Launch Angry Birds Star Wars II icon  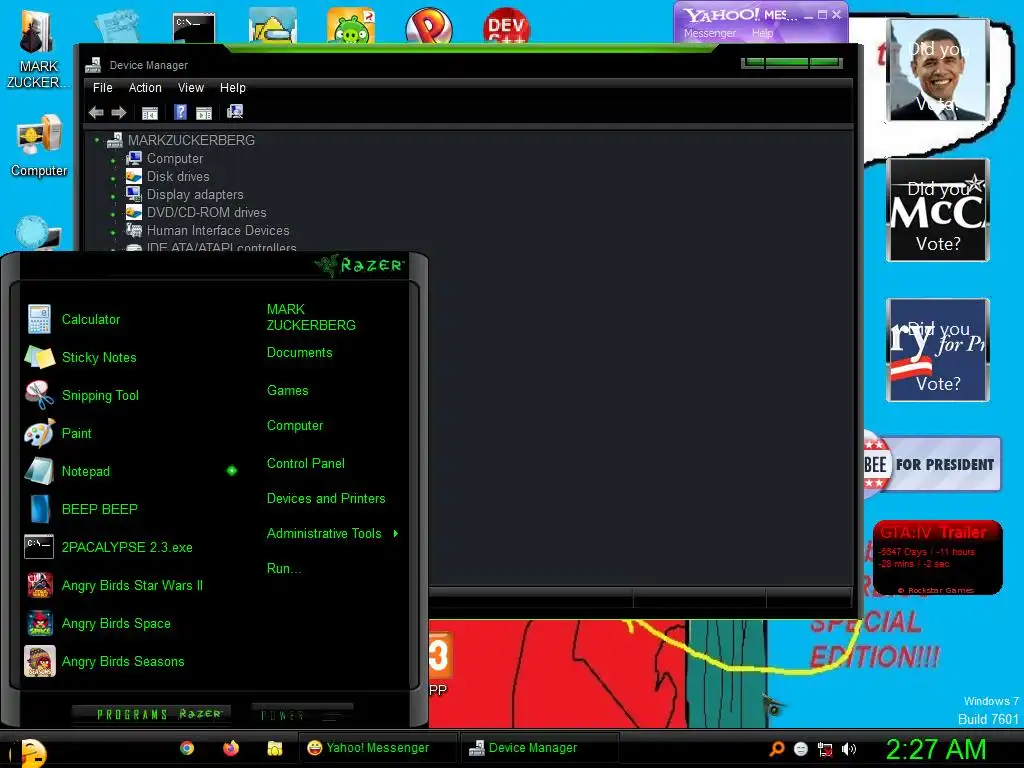(40, 585)
